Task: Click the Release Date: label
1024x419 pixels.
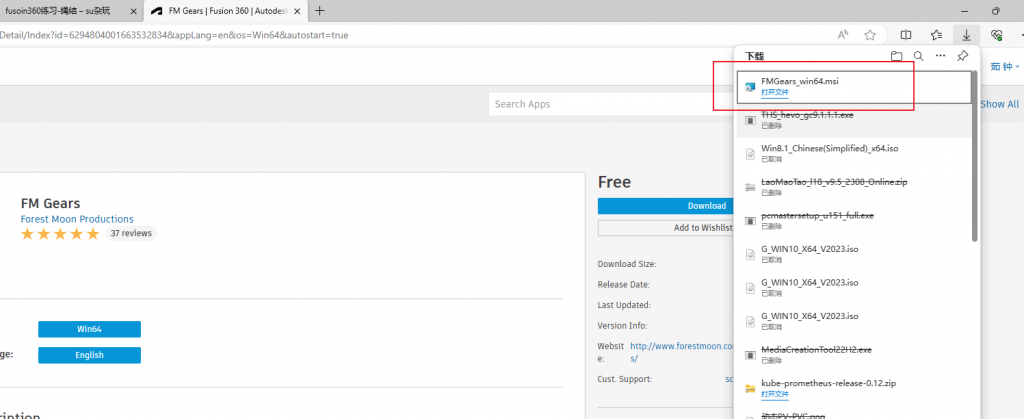Action: click(624, 285)
